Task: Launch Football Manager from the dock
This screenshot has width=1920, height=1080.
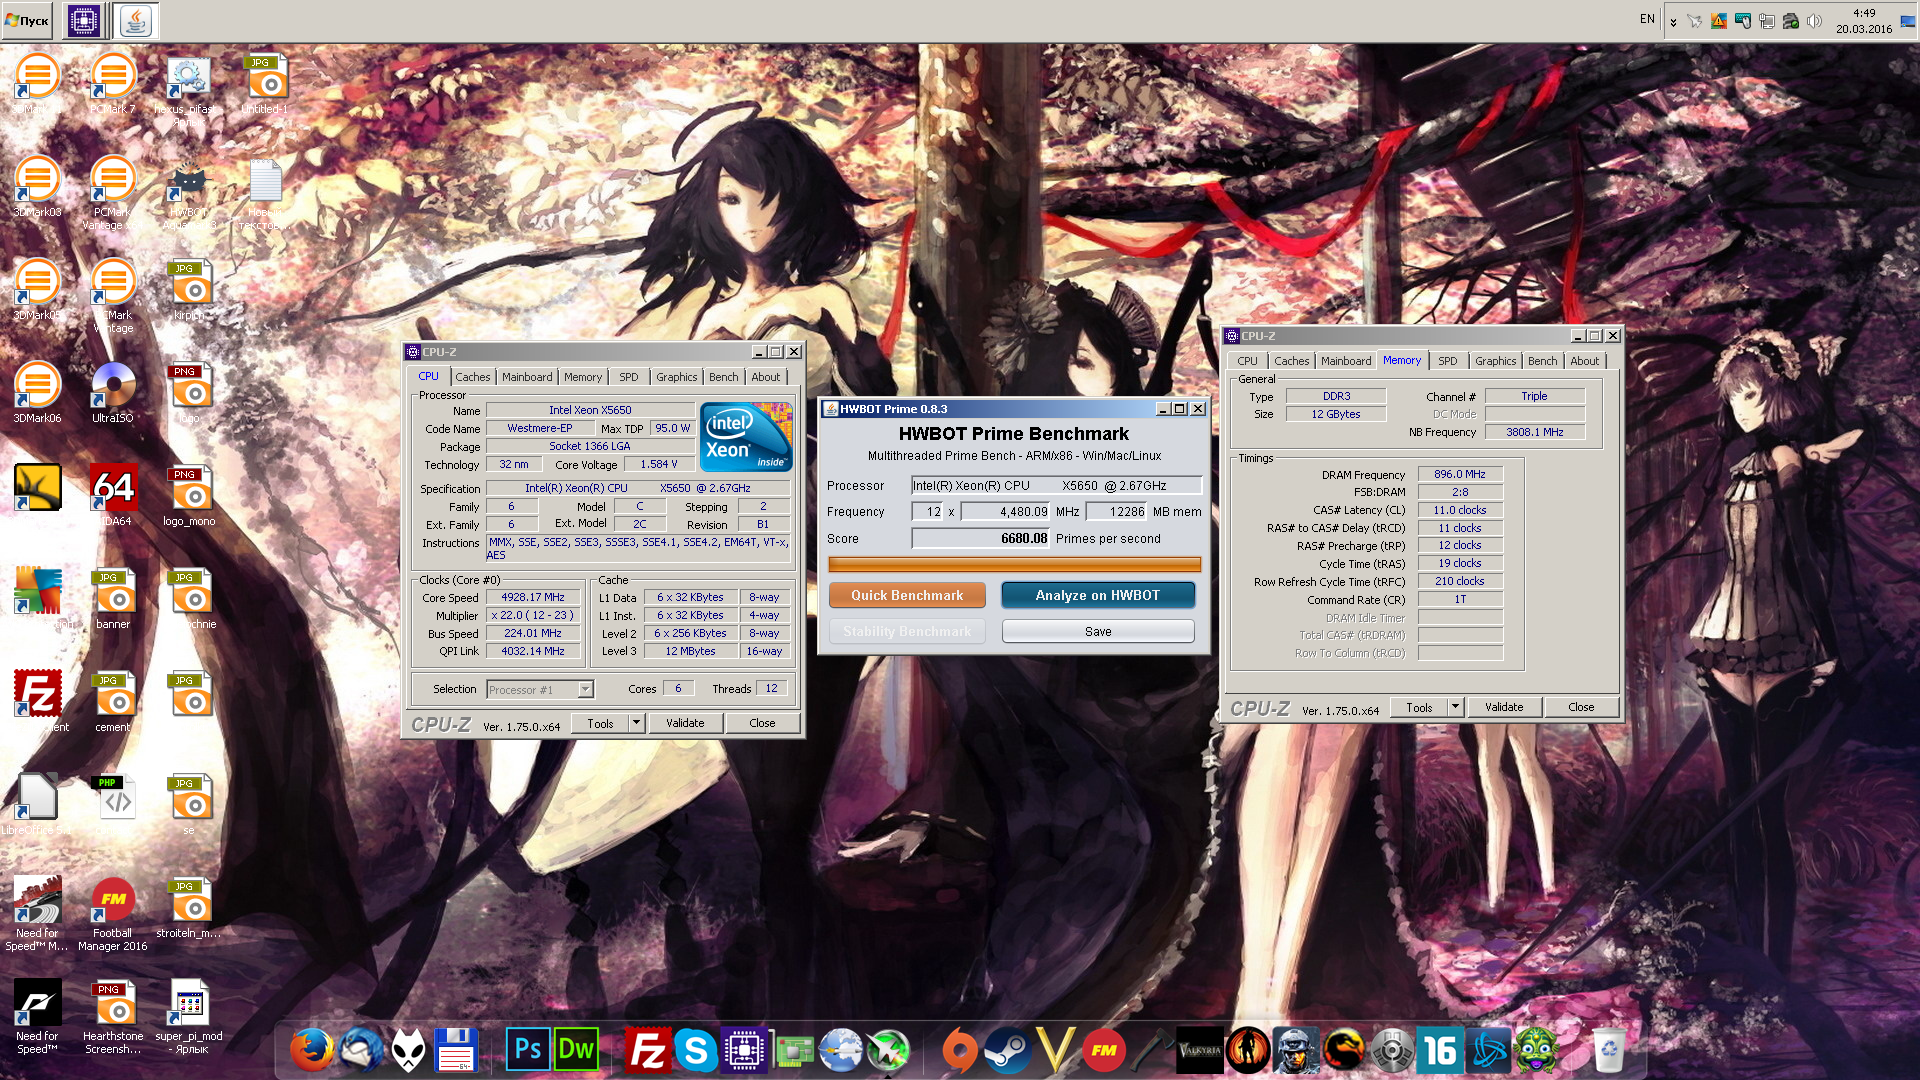Action: [x=1104, y=1050]
